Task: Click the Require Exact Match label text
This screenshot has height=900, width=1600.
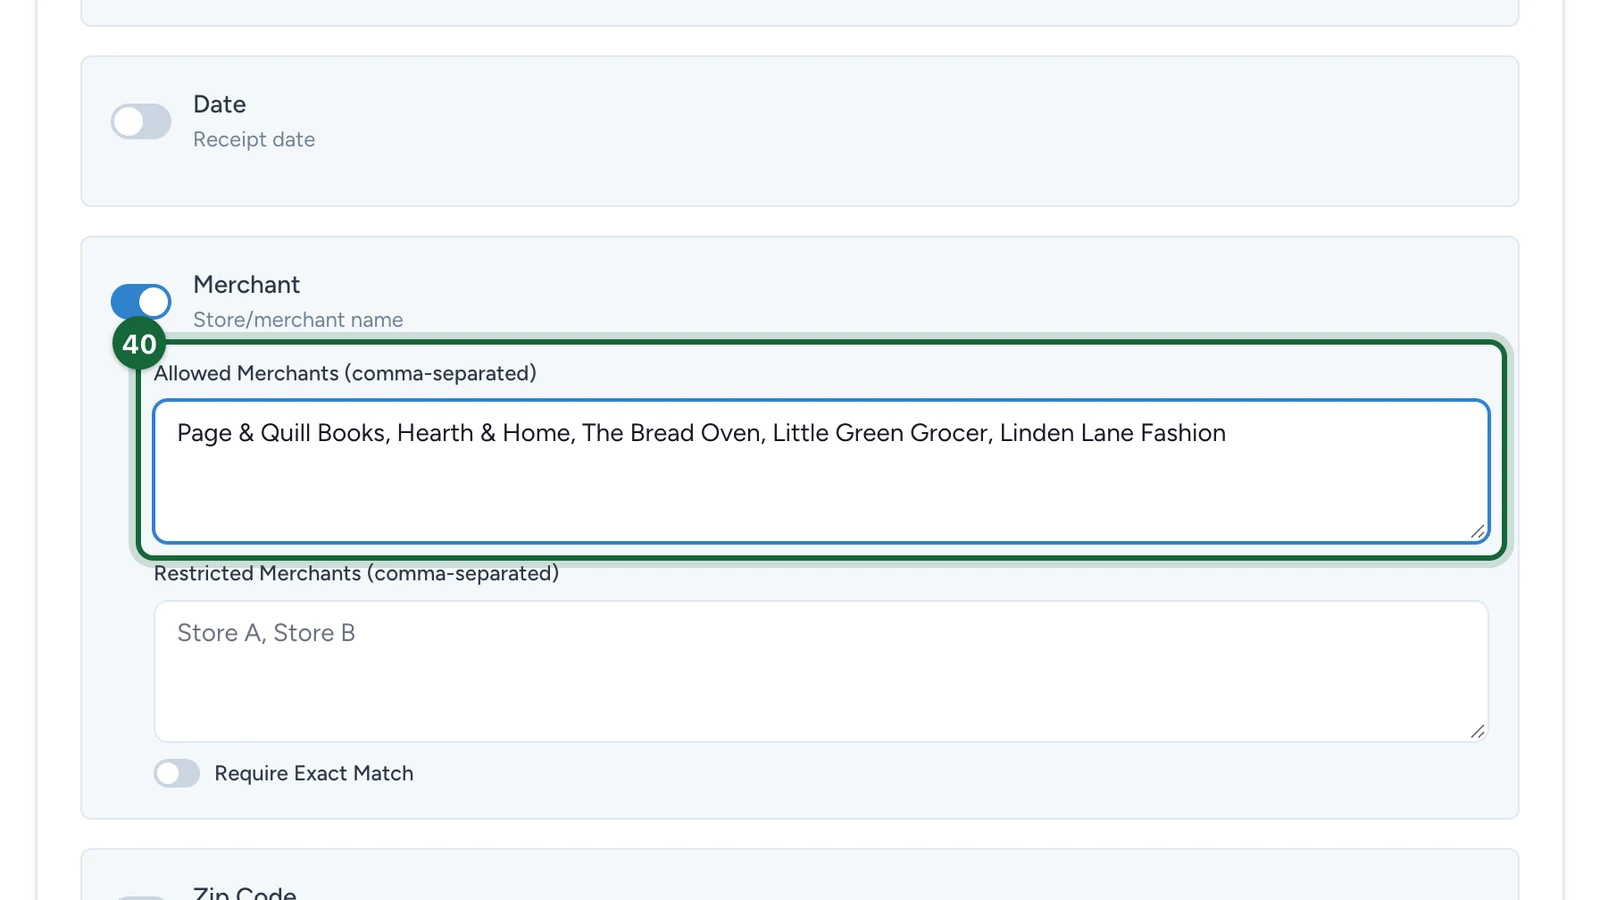Action: click(314, 773)
